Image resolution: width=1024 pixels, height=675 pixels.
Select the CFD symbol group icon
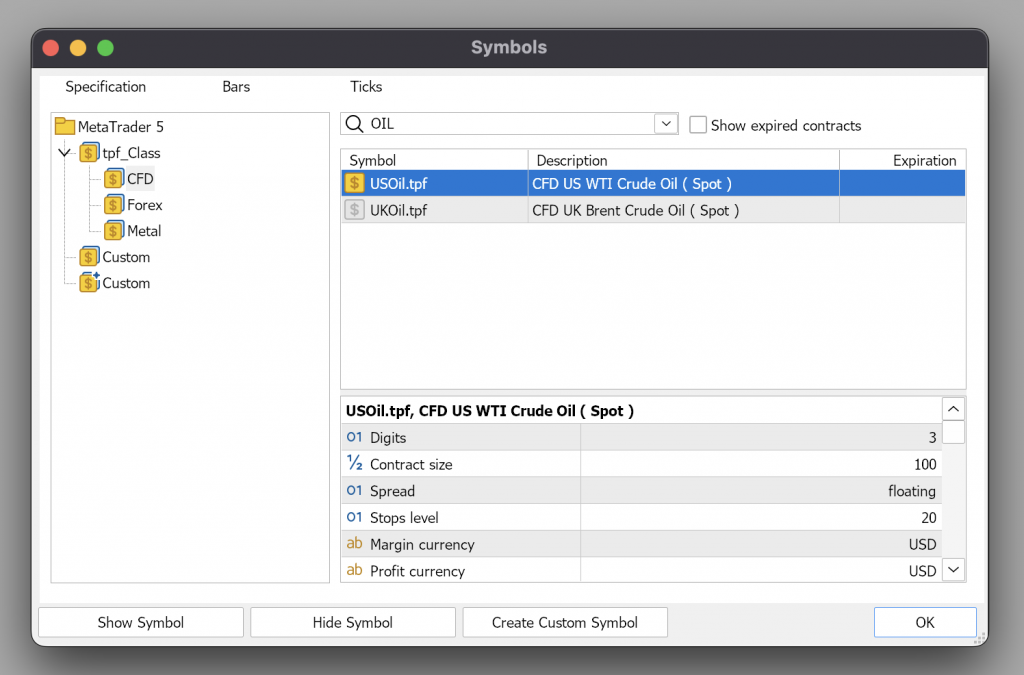pos(114,179)
